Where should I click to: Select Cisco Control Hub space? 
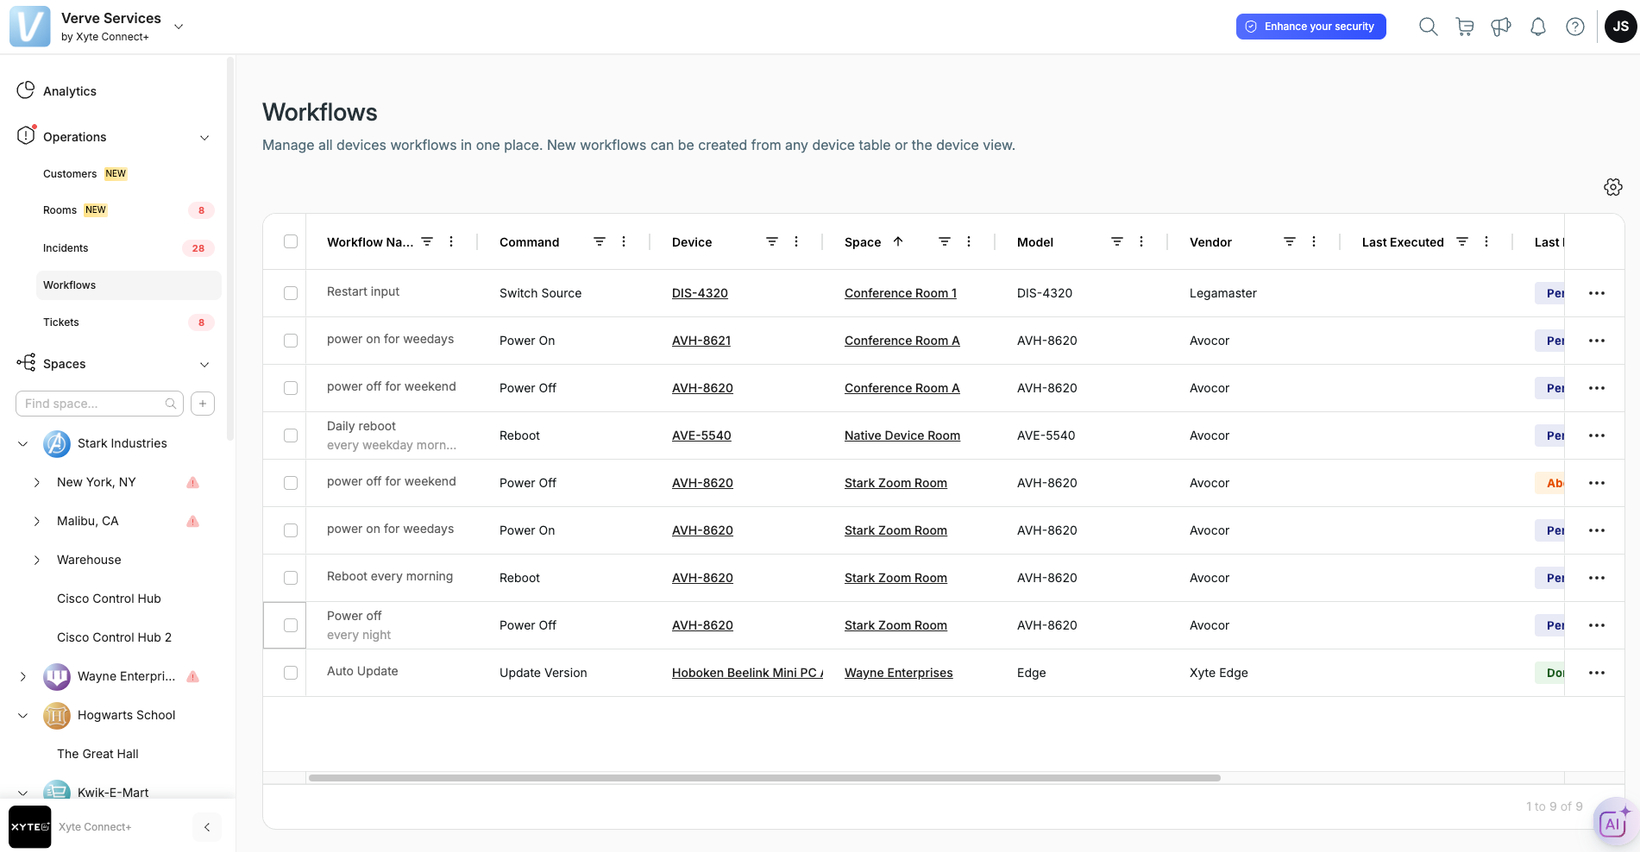click(x=109, y=599)
